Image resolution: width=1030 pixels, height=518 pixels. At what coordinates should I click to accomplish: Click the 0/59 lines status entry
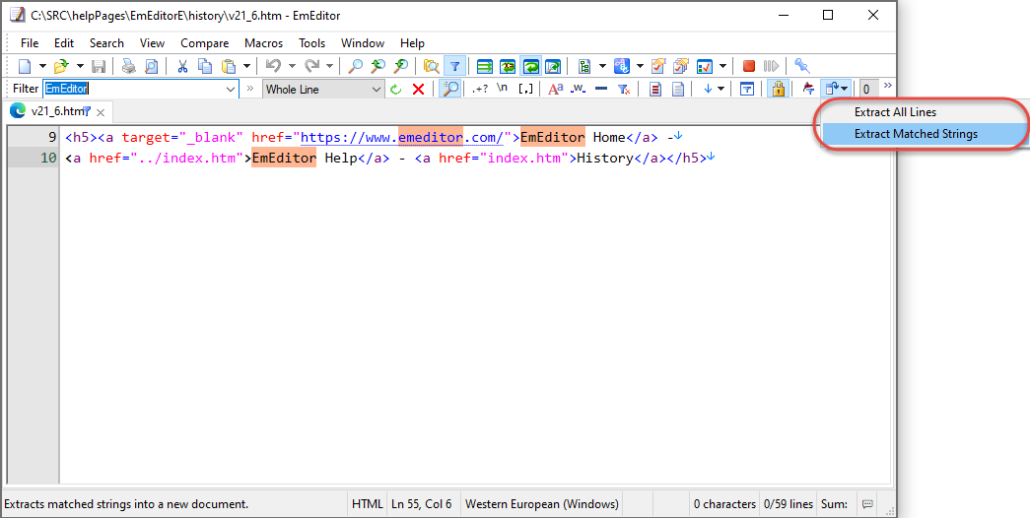tap(788, 504)
